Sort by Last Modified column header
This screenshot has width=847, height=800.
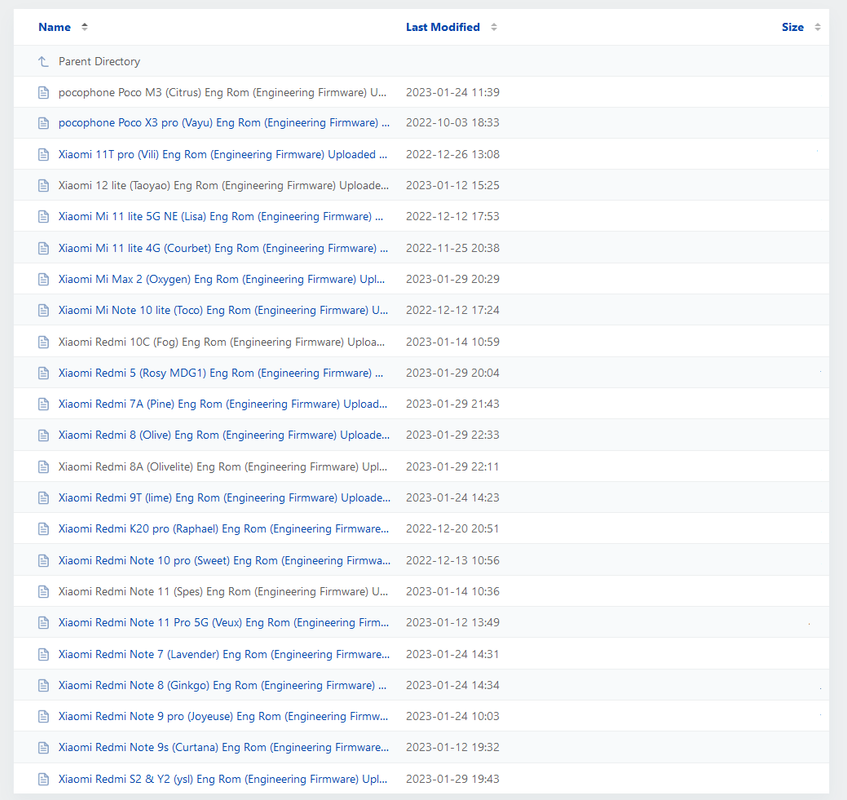(442, 27)
